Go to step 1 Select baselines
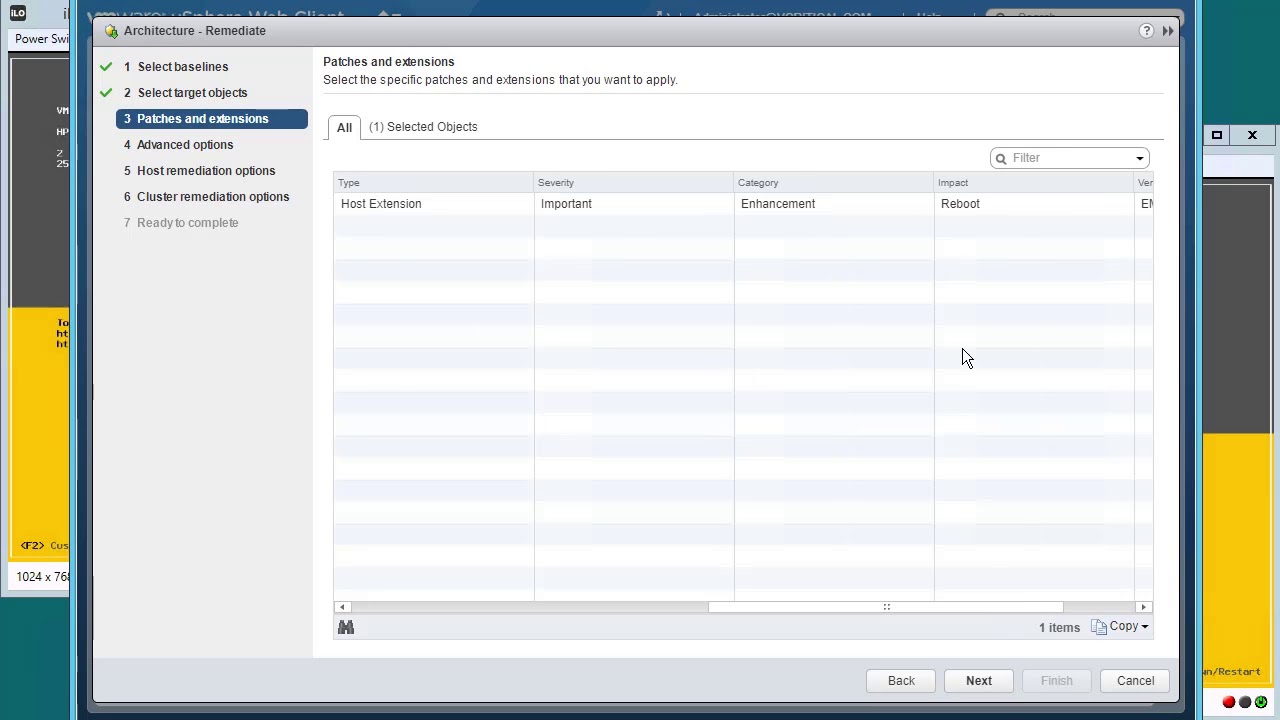Screen dimensions: 1280x720 tap(182, 67)
